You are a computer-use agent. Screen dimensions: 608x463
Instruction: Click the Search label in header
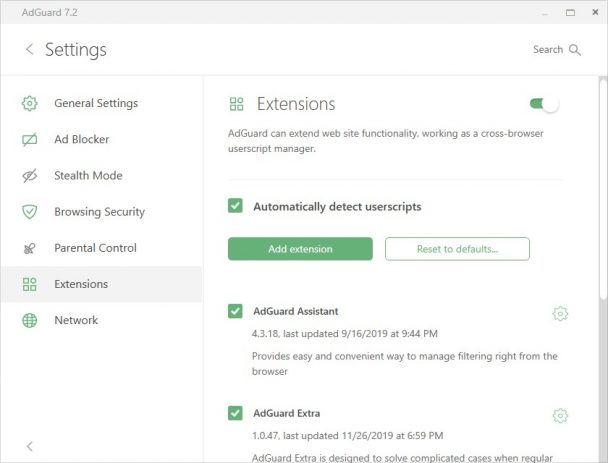click(x=548, y=50)
